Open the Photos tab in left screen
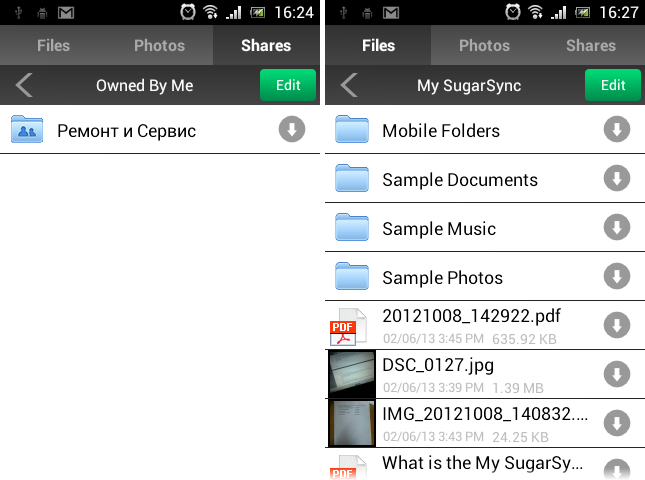The width and height of the screenshot is (645, 480). [160, 45]
